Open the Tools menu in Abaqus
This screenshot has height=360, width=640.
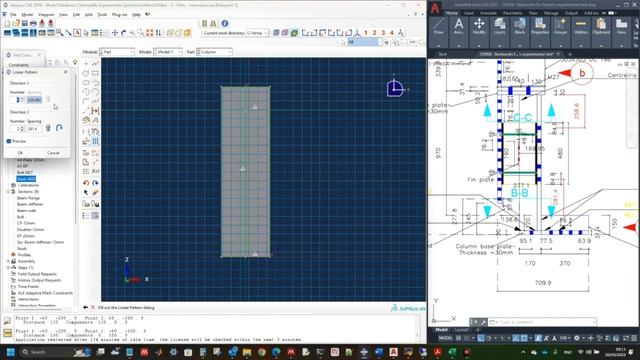(102, 14)
